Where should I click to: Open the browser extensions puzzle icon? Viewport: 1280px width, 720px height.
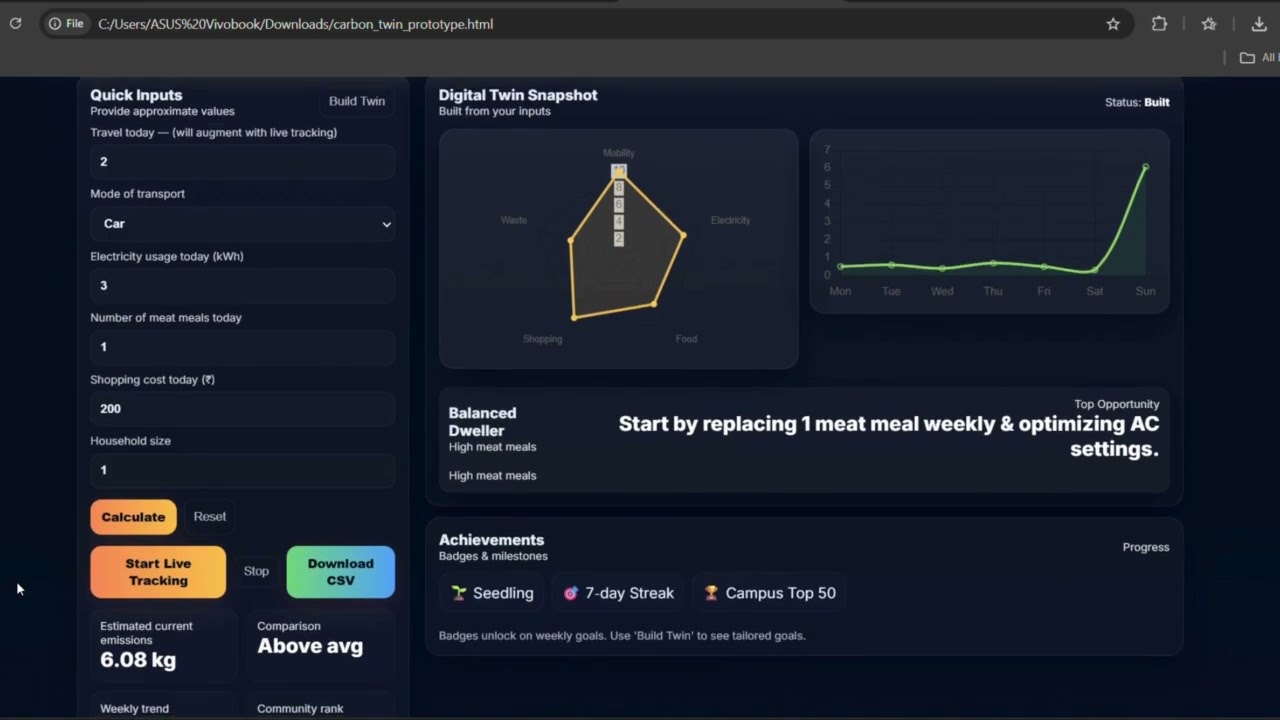pyautogui.click(x=1159, y=24)
